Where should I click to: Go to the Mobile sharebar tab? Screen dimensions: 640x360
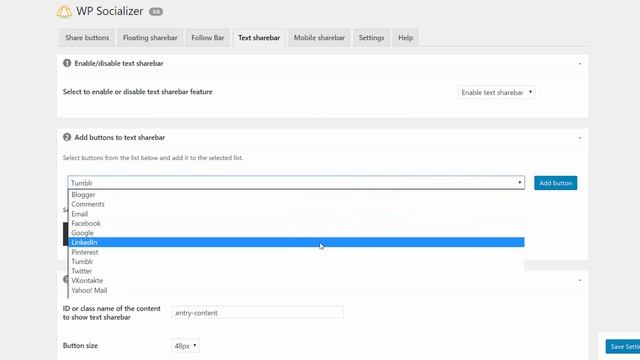[x=319, y=38]
